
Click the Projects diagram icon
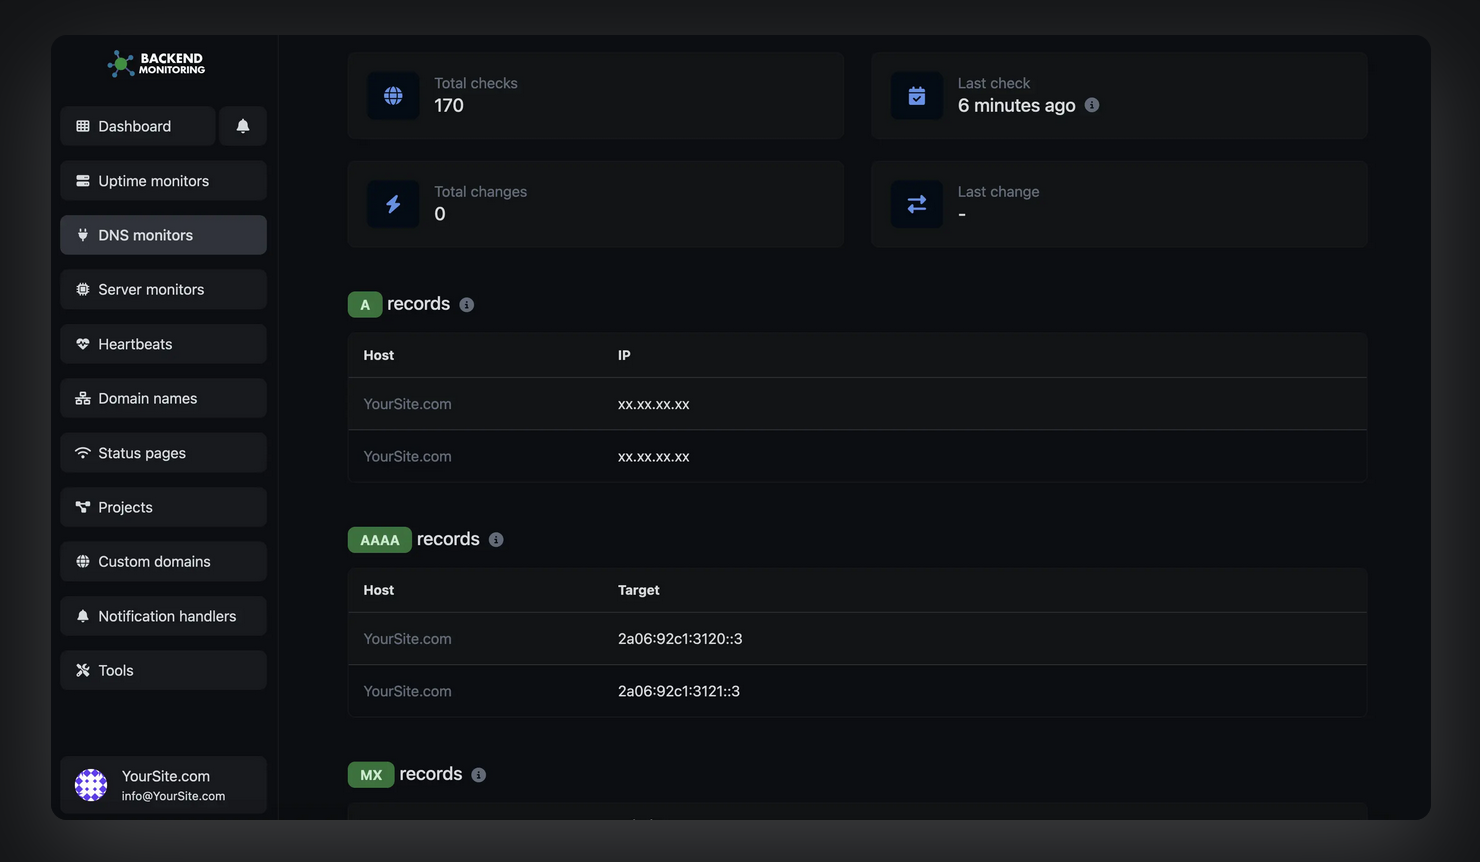point(83,507)
